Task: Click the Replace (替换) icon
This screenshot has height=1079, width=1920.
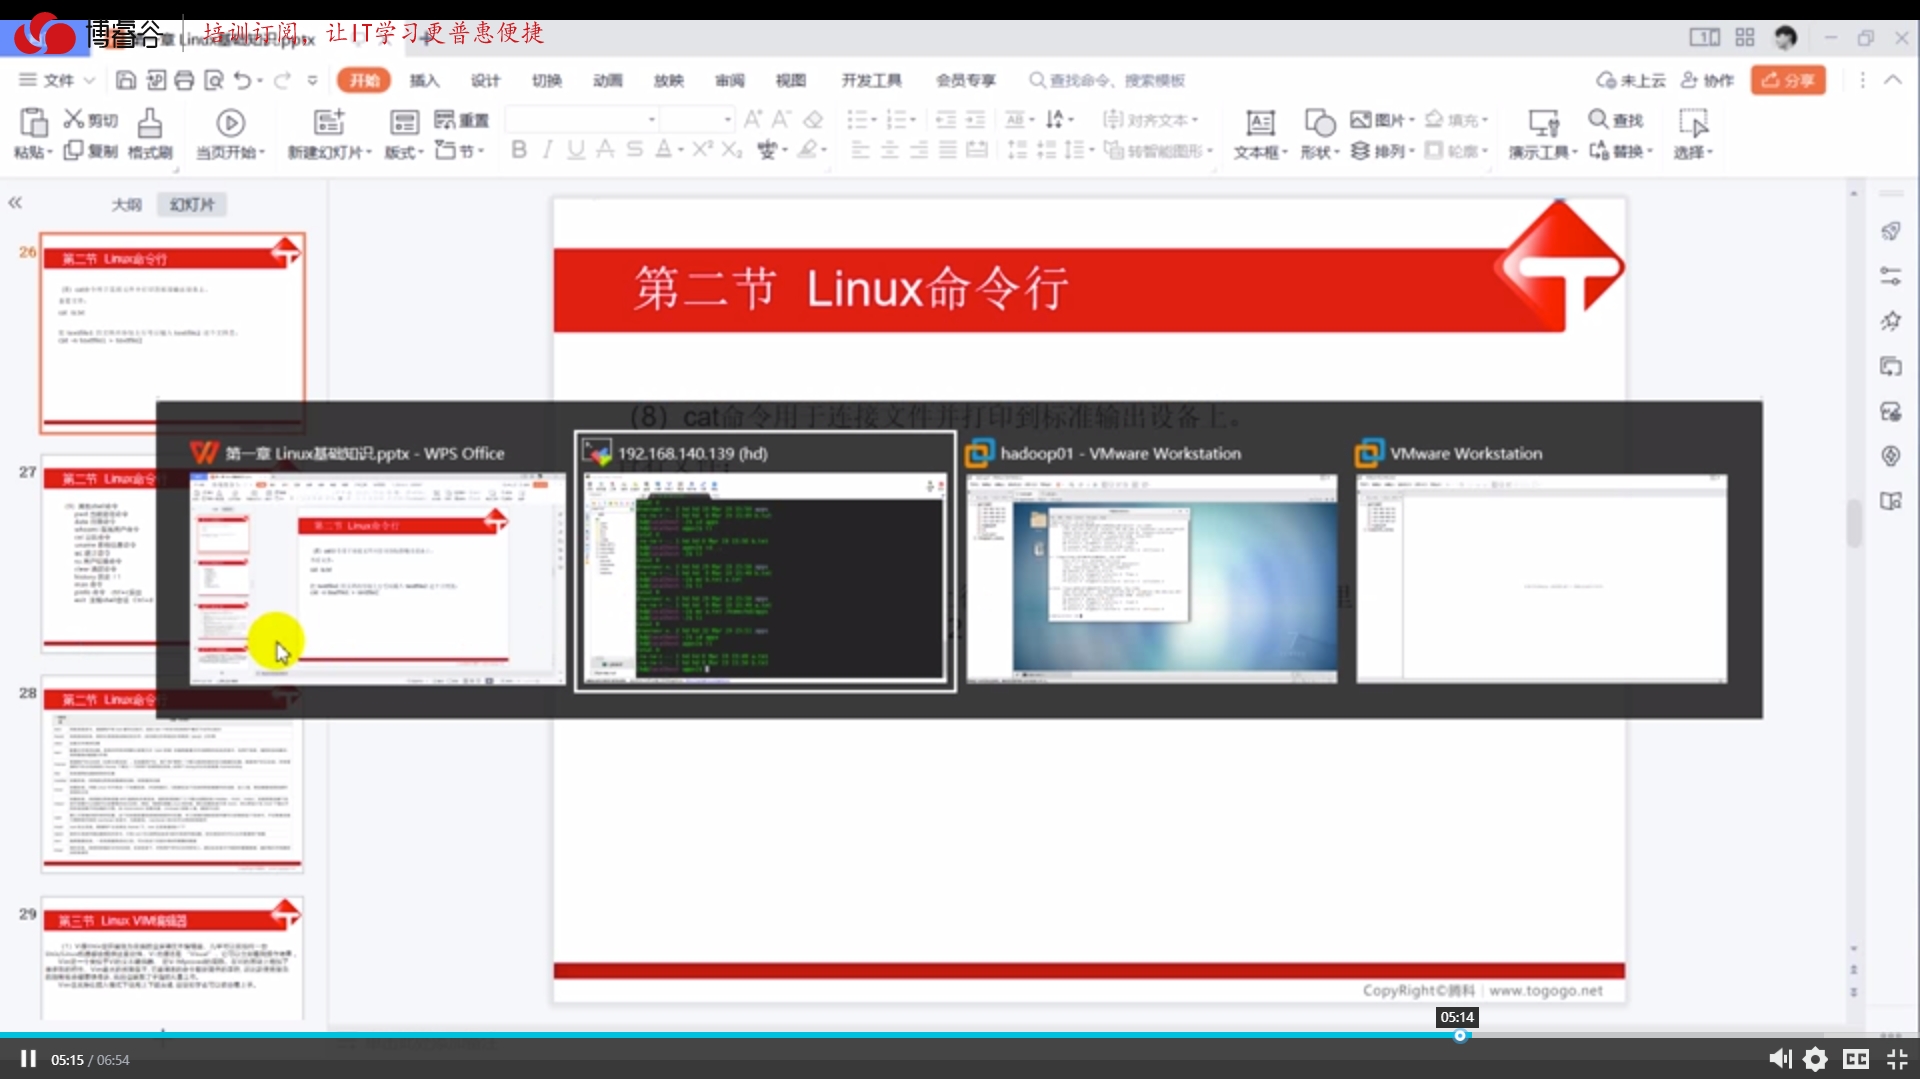Action: point(1598,150)
